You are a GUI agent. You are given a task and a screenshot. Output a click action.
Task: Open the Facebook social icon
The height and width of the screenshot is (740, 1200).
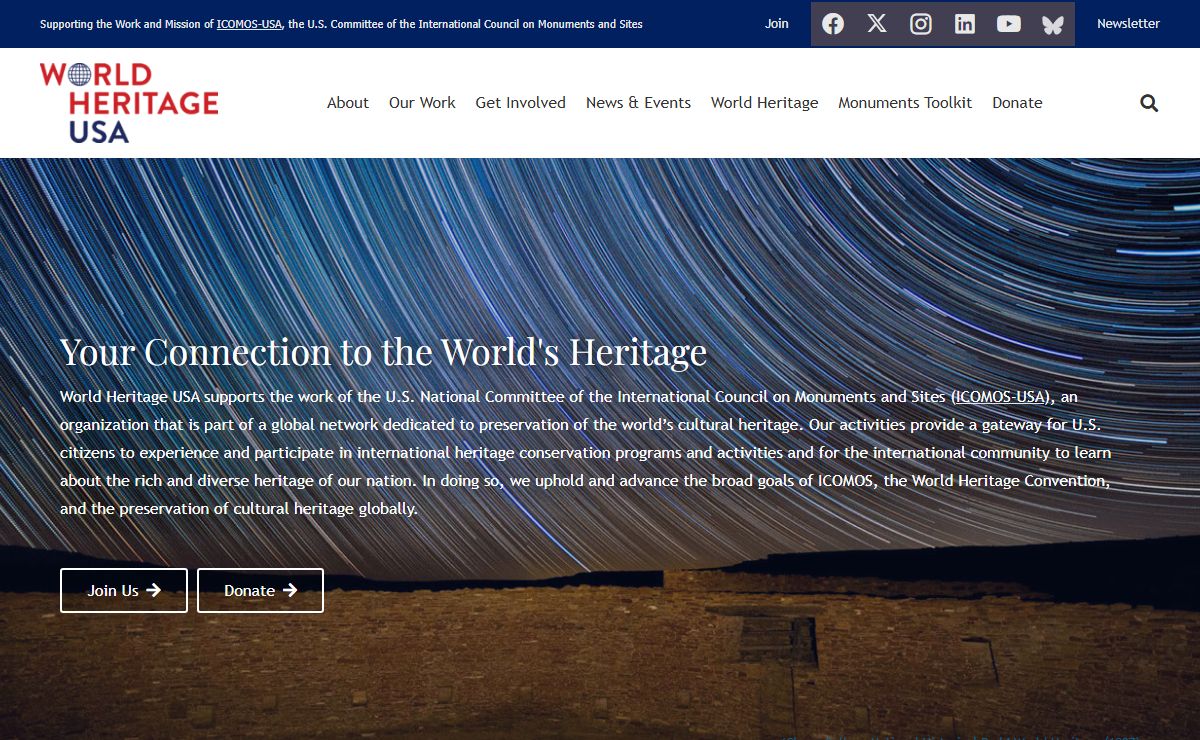point(833,24)
